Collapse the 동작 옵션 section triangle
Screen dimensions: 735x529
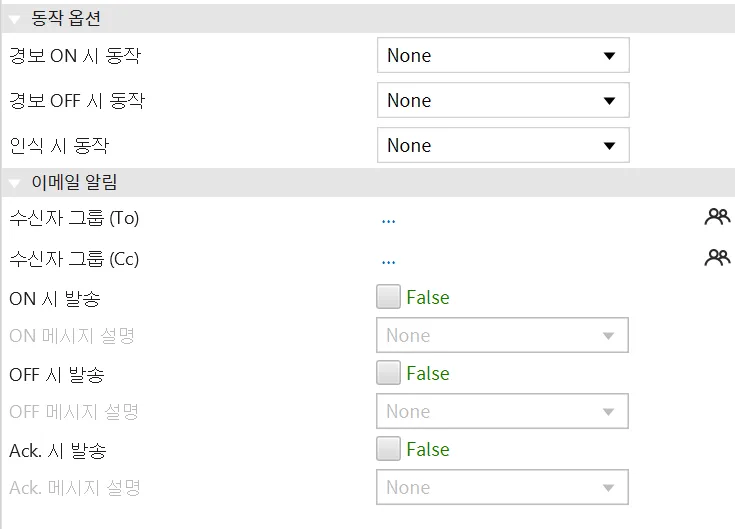coord(15,19)
